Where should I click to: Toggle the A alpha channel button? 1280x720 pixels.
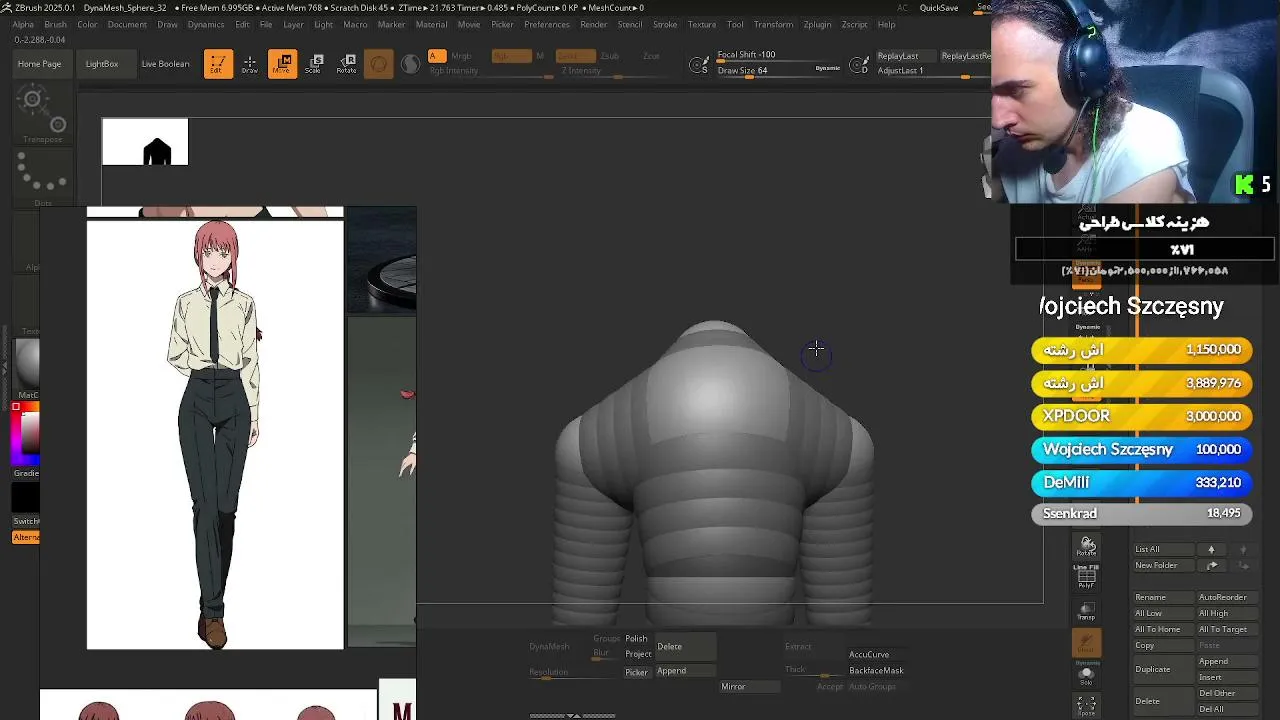coord(437,56)
